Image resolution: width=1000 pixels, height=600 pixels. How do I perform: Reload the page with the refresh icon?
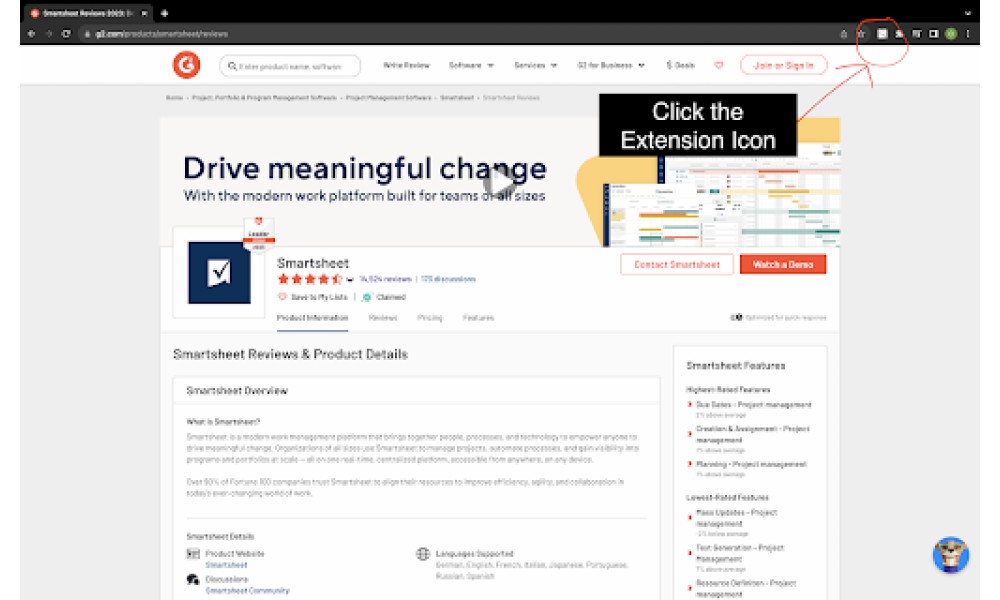coord(66,34)
